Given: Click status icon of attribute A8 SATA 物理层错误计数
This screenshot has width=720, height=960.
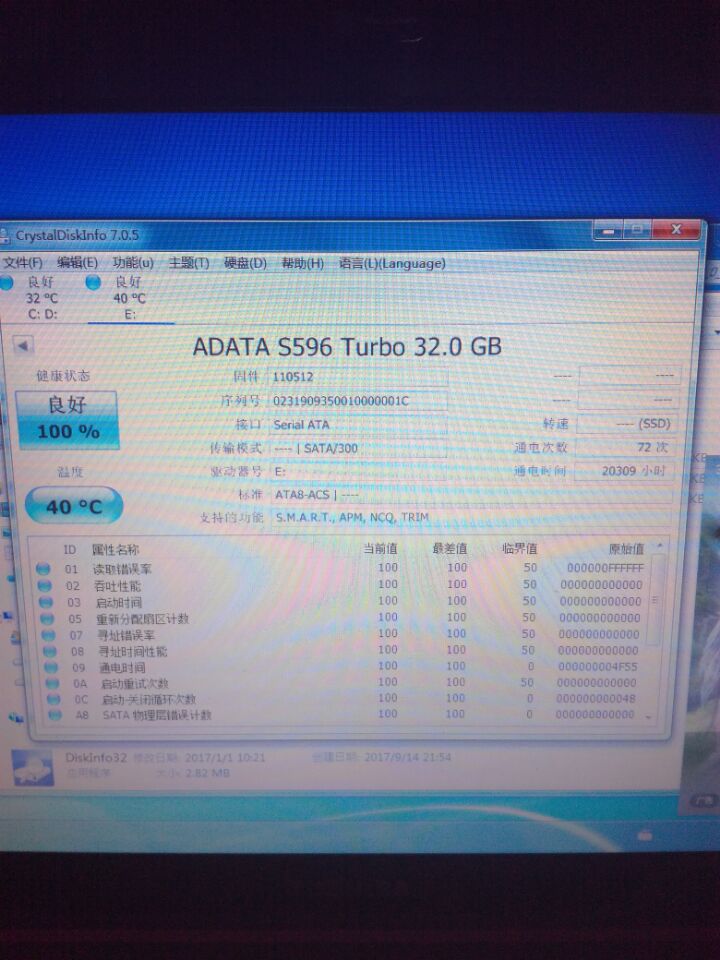Looking at the screenshot, I should [x=55, y=714].
